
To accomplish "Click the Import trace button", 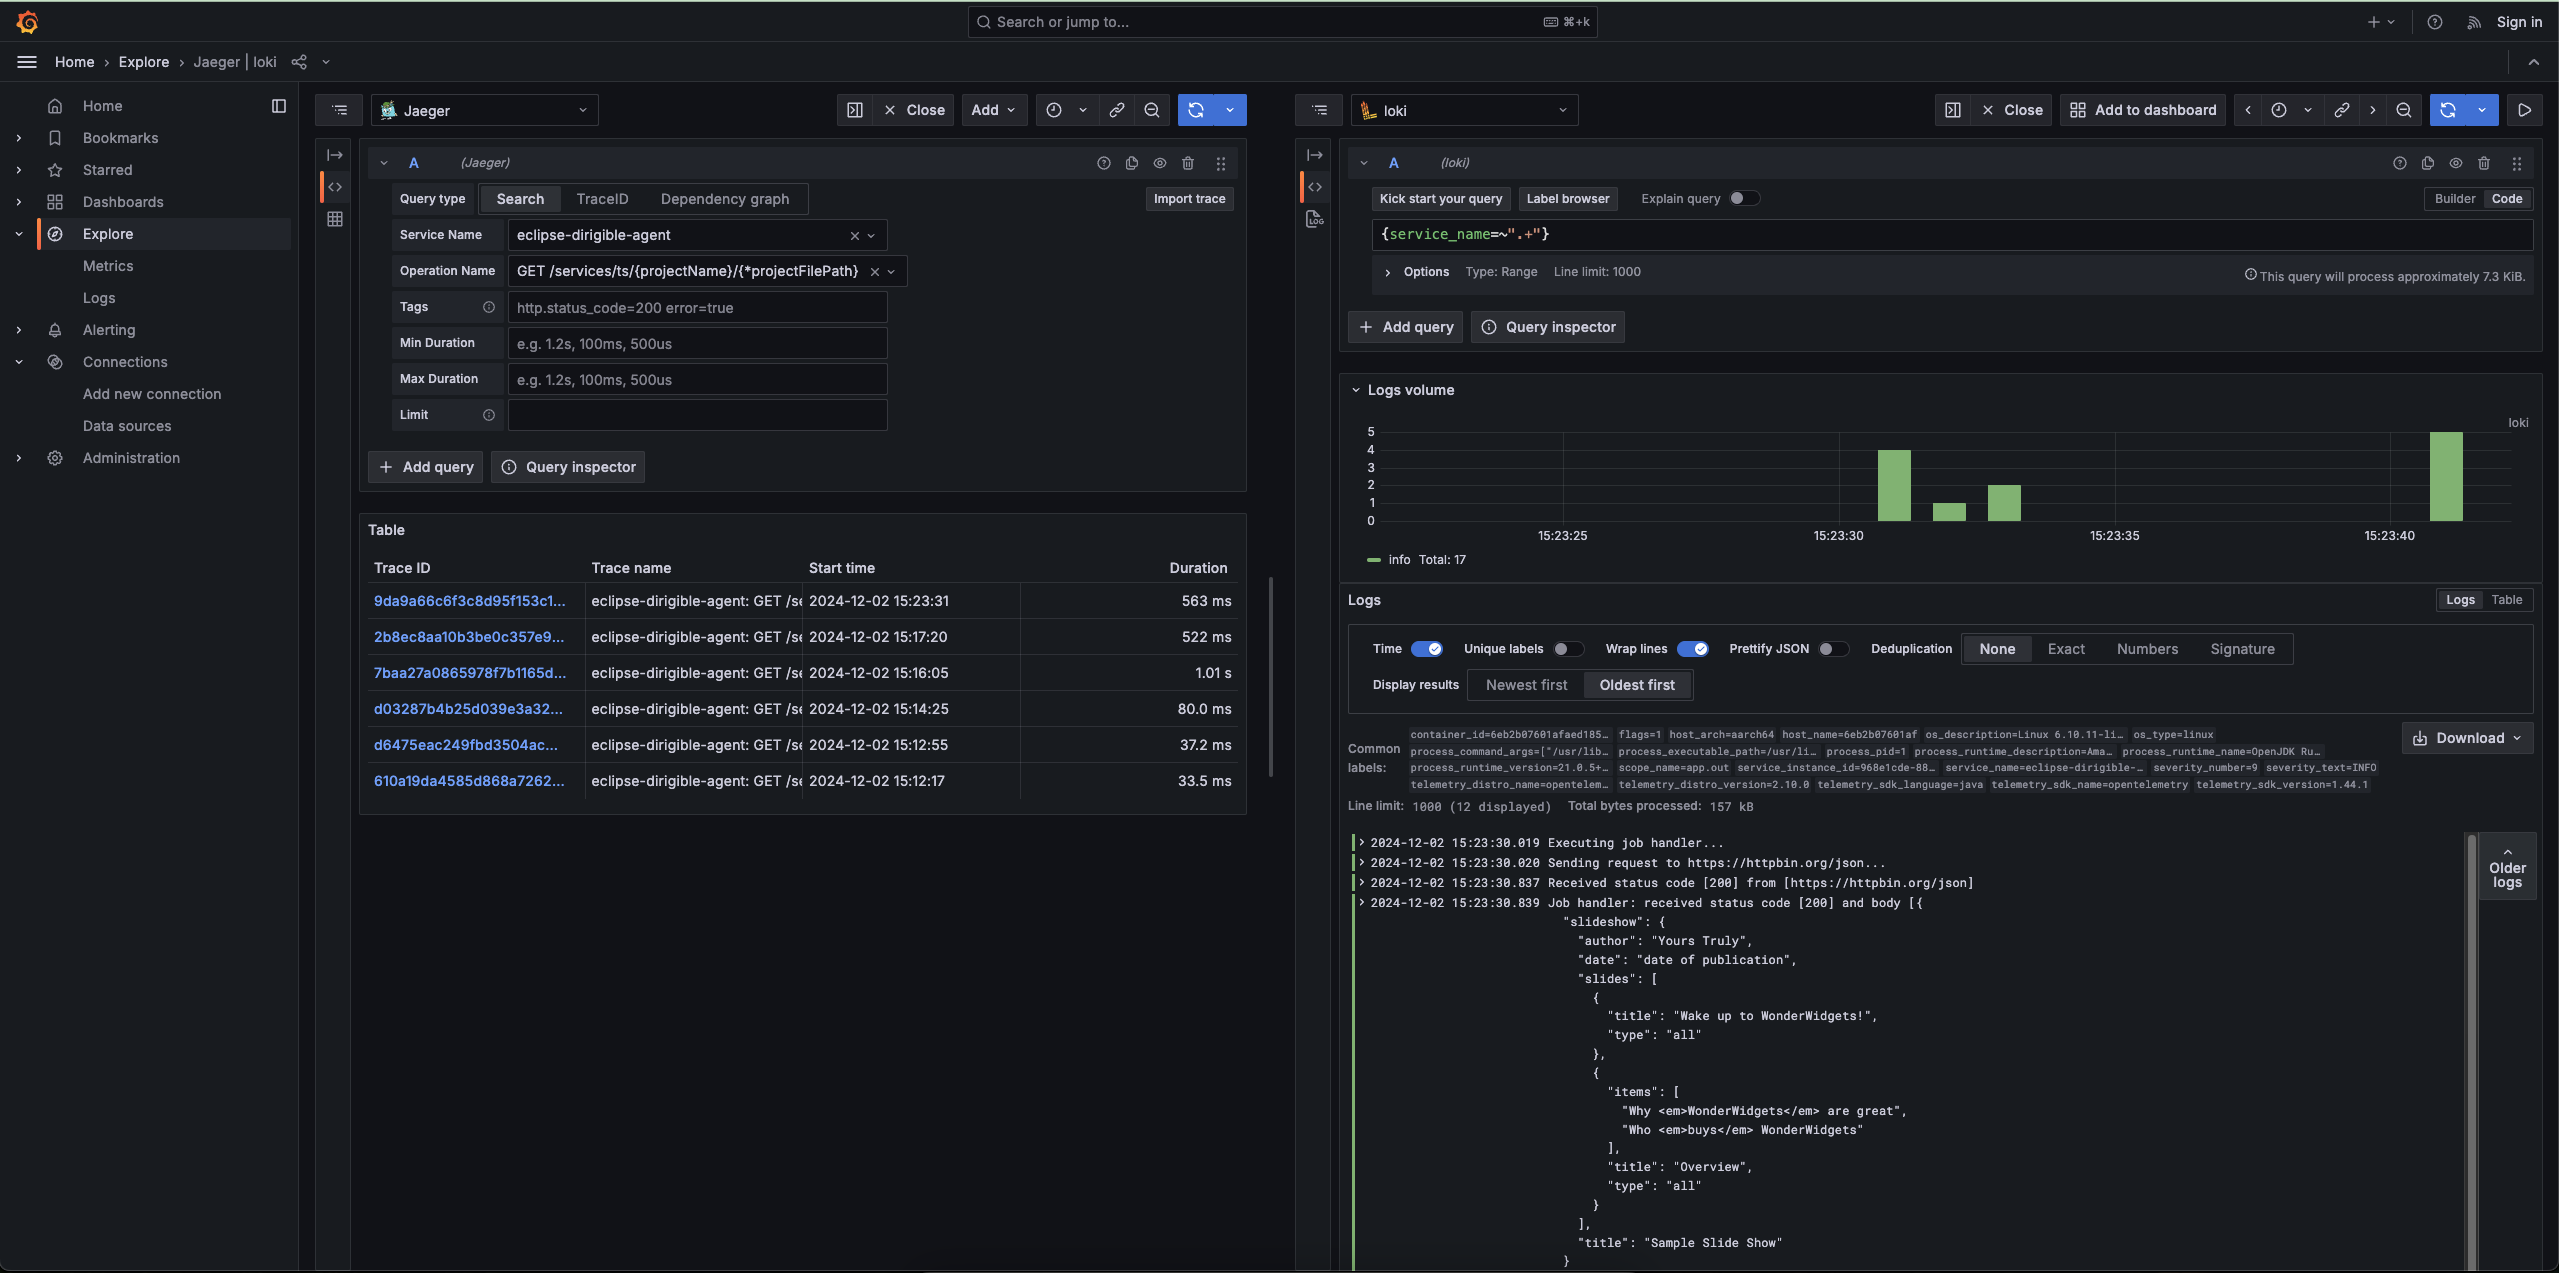I will coord(1189,199).
